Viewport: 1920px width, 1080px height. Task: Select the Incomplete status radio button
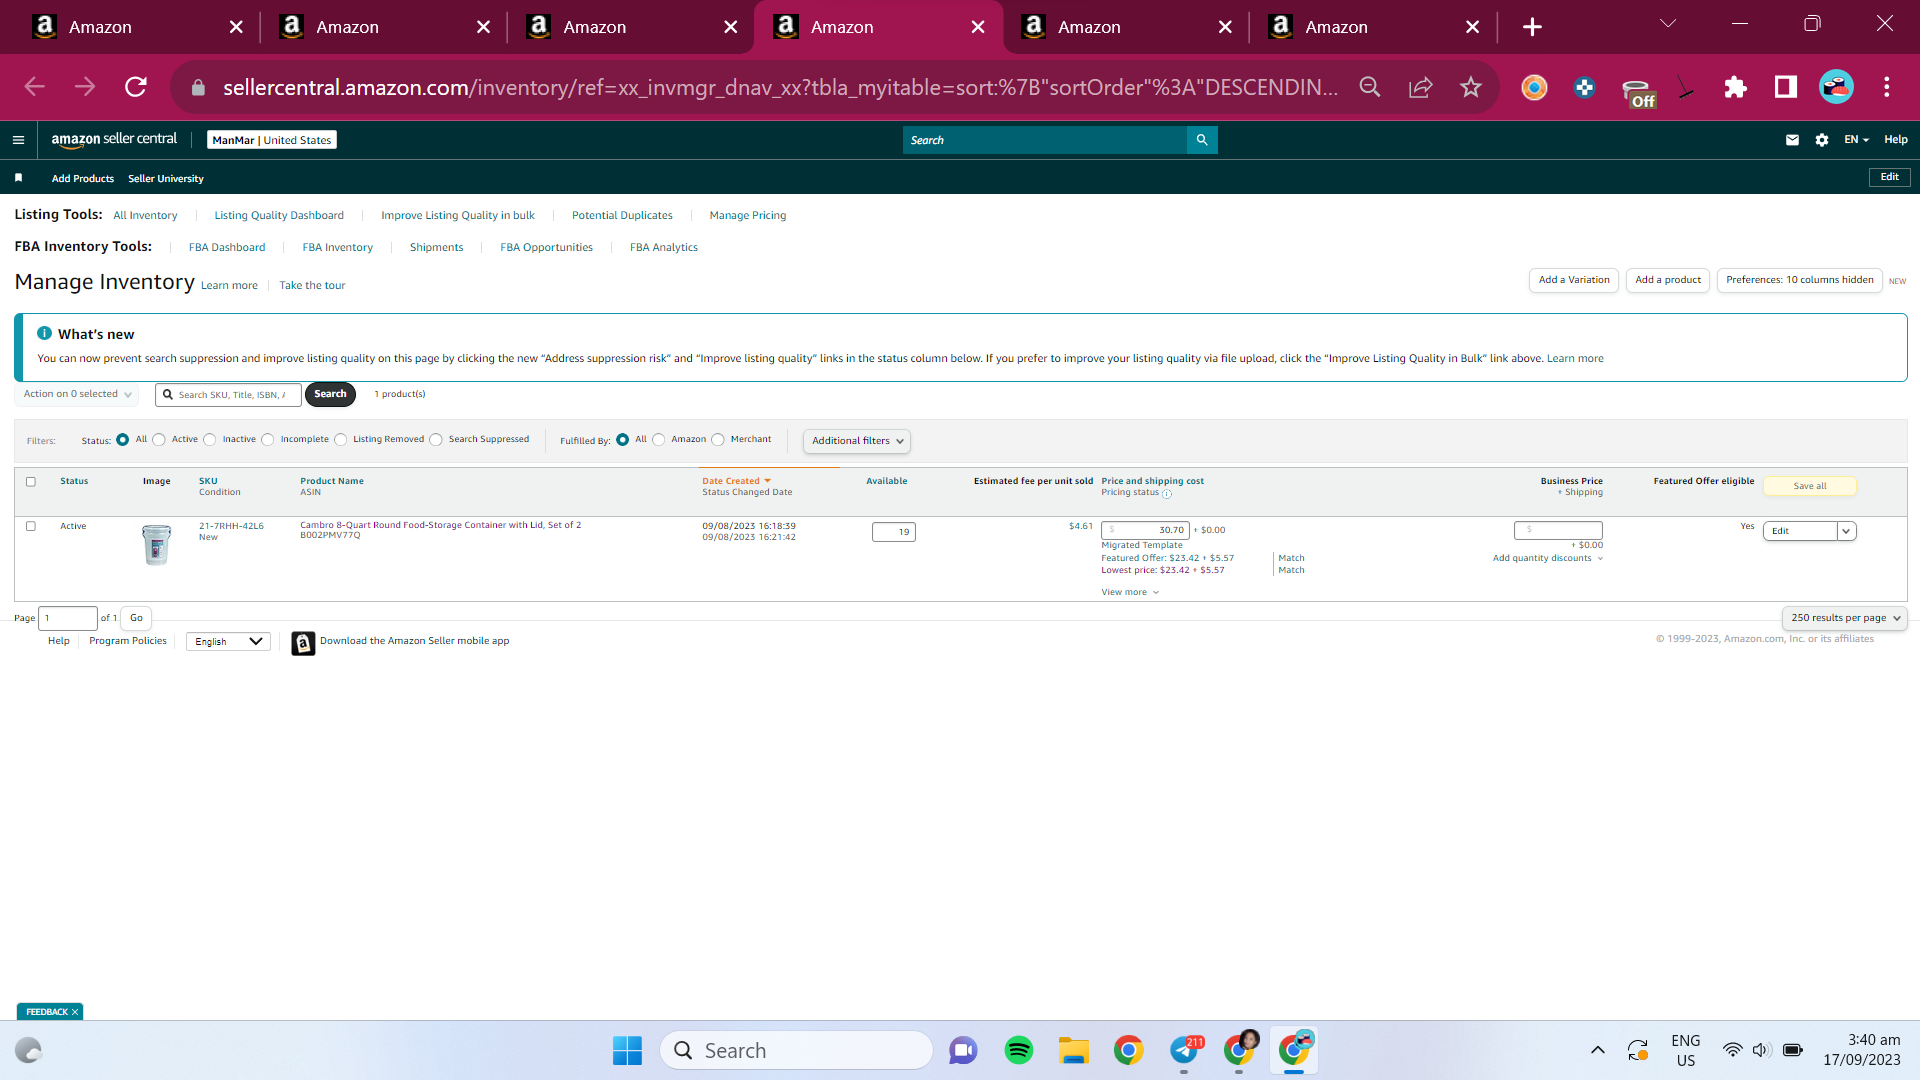(268, 440)
